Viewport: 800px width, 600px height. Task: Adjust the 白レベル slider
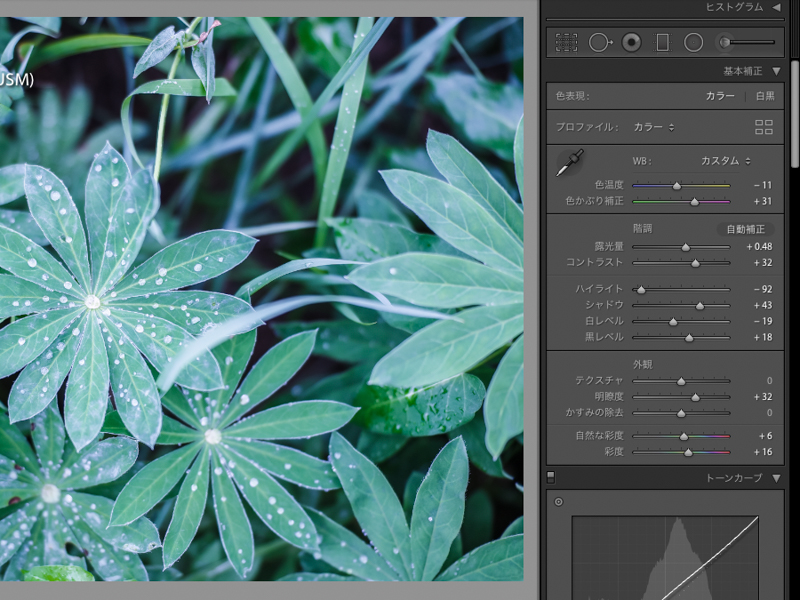(681, 321)
